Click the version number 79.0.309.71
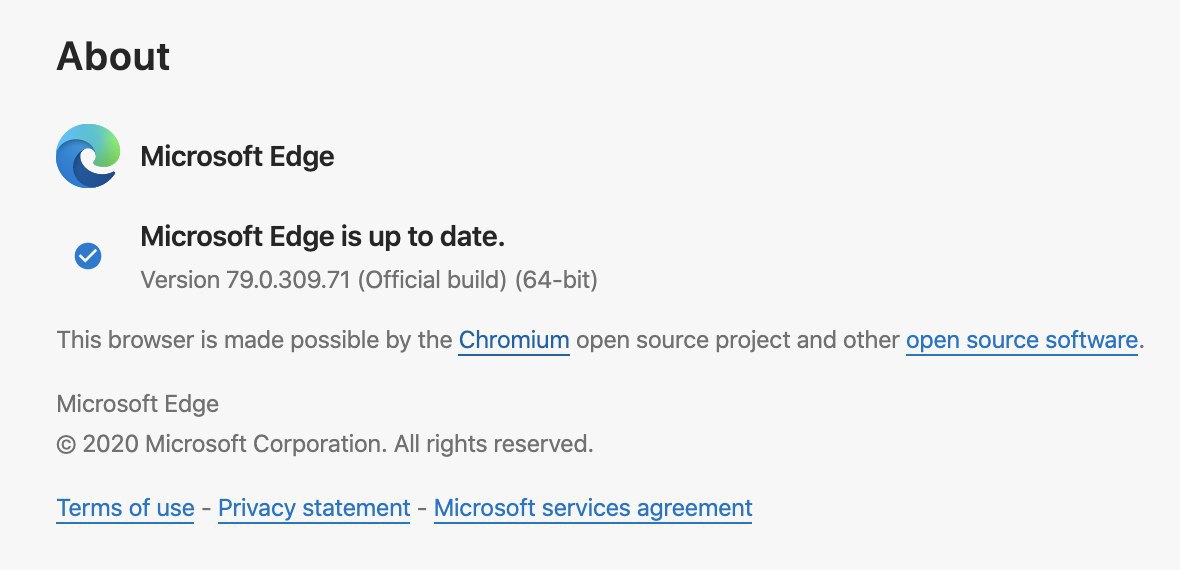The width and height of the screenshot is (1180, 570). [288, 280]
